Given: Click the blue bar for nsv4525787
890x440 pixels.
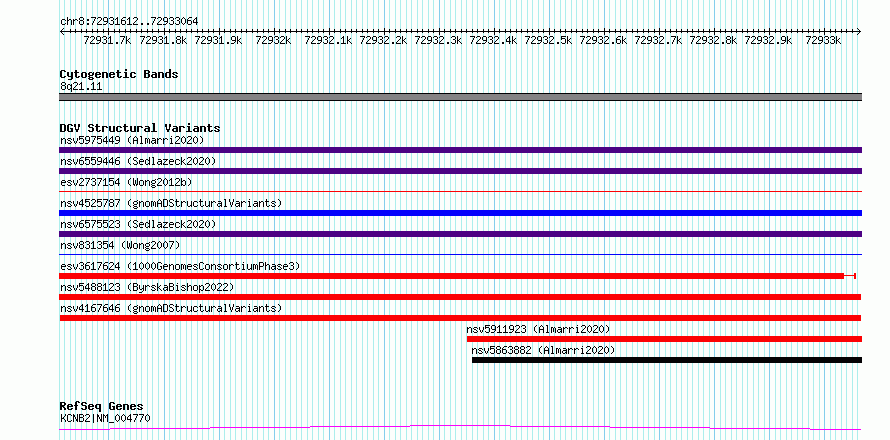Looking at the screenshot, I should [460, 213].
